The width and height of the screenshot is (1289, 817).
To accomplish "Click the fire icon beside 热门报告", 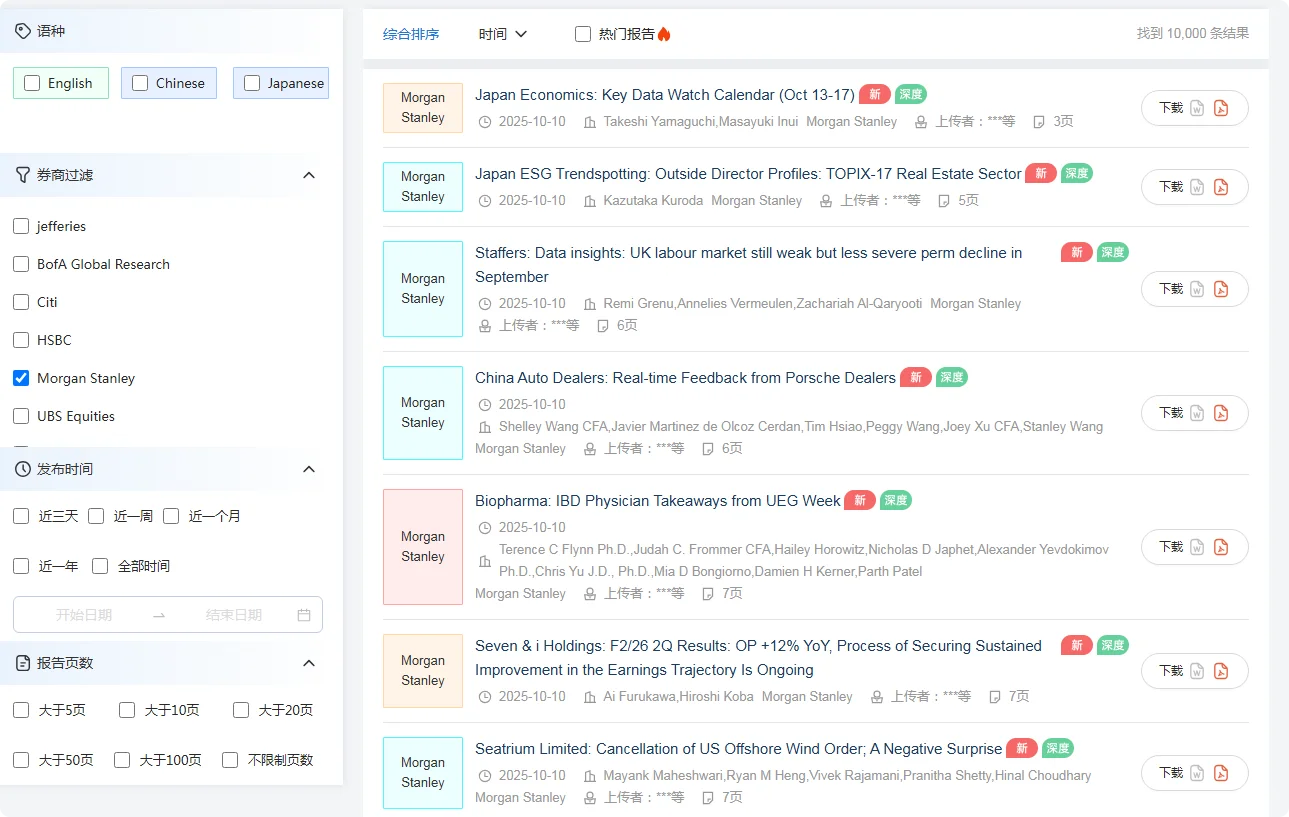I will pyautogui.click(x=664, y=34).
